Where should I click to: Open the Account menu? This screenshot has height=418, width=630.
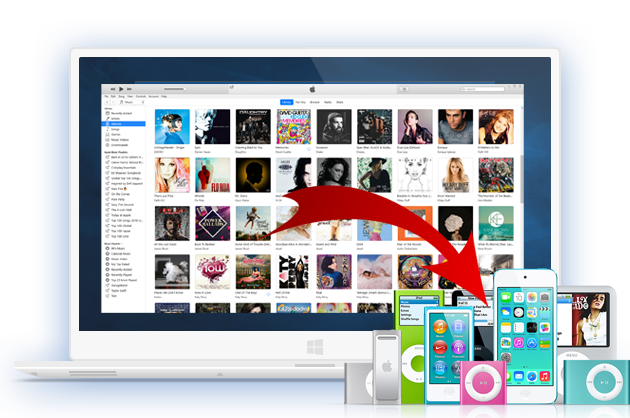[x=153, y=96]
